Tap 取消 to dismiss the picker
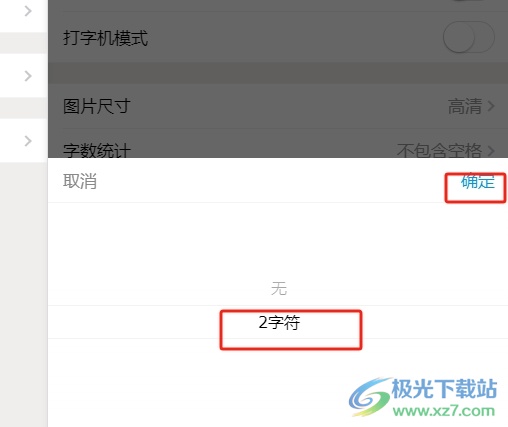Screen dimensions: 508x427 (80, 181)
